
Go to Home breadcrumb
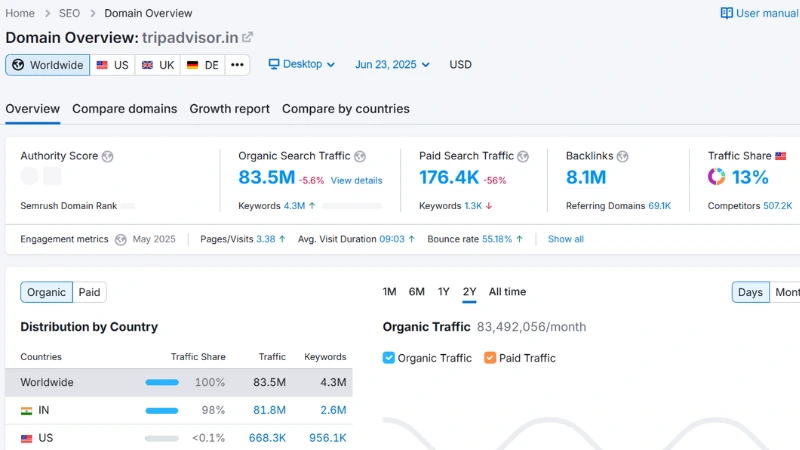coord(20,13)
